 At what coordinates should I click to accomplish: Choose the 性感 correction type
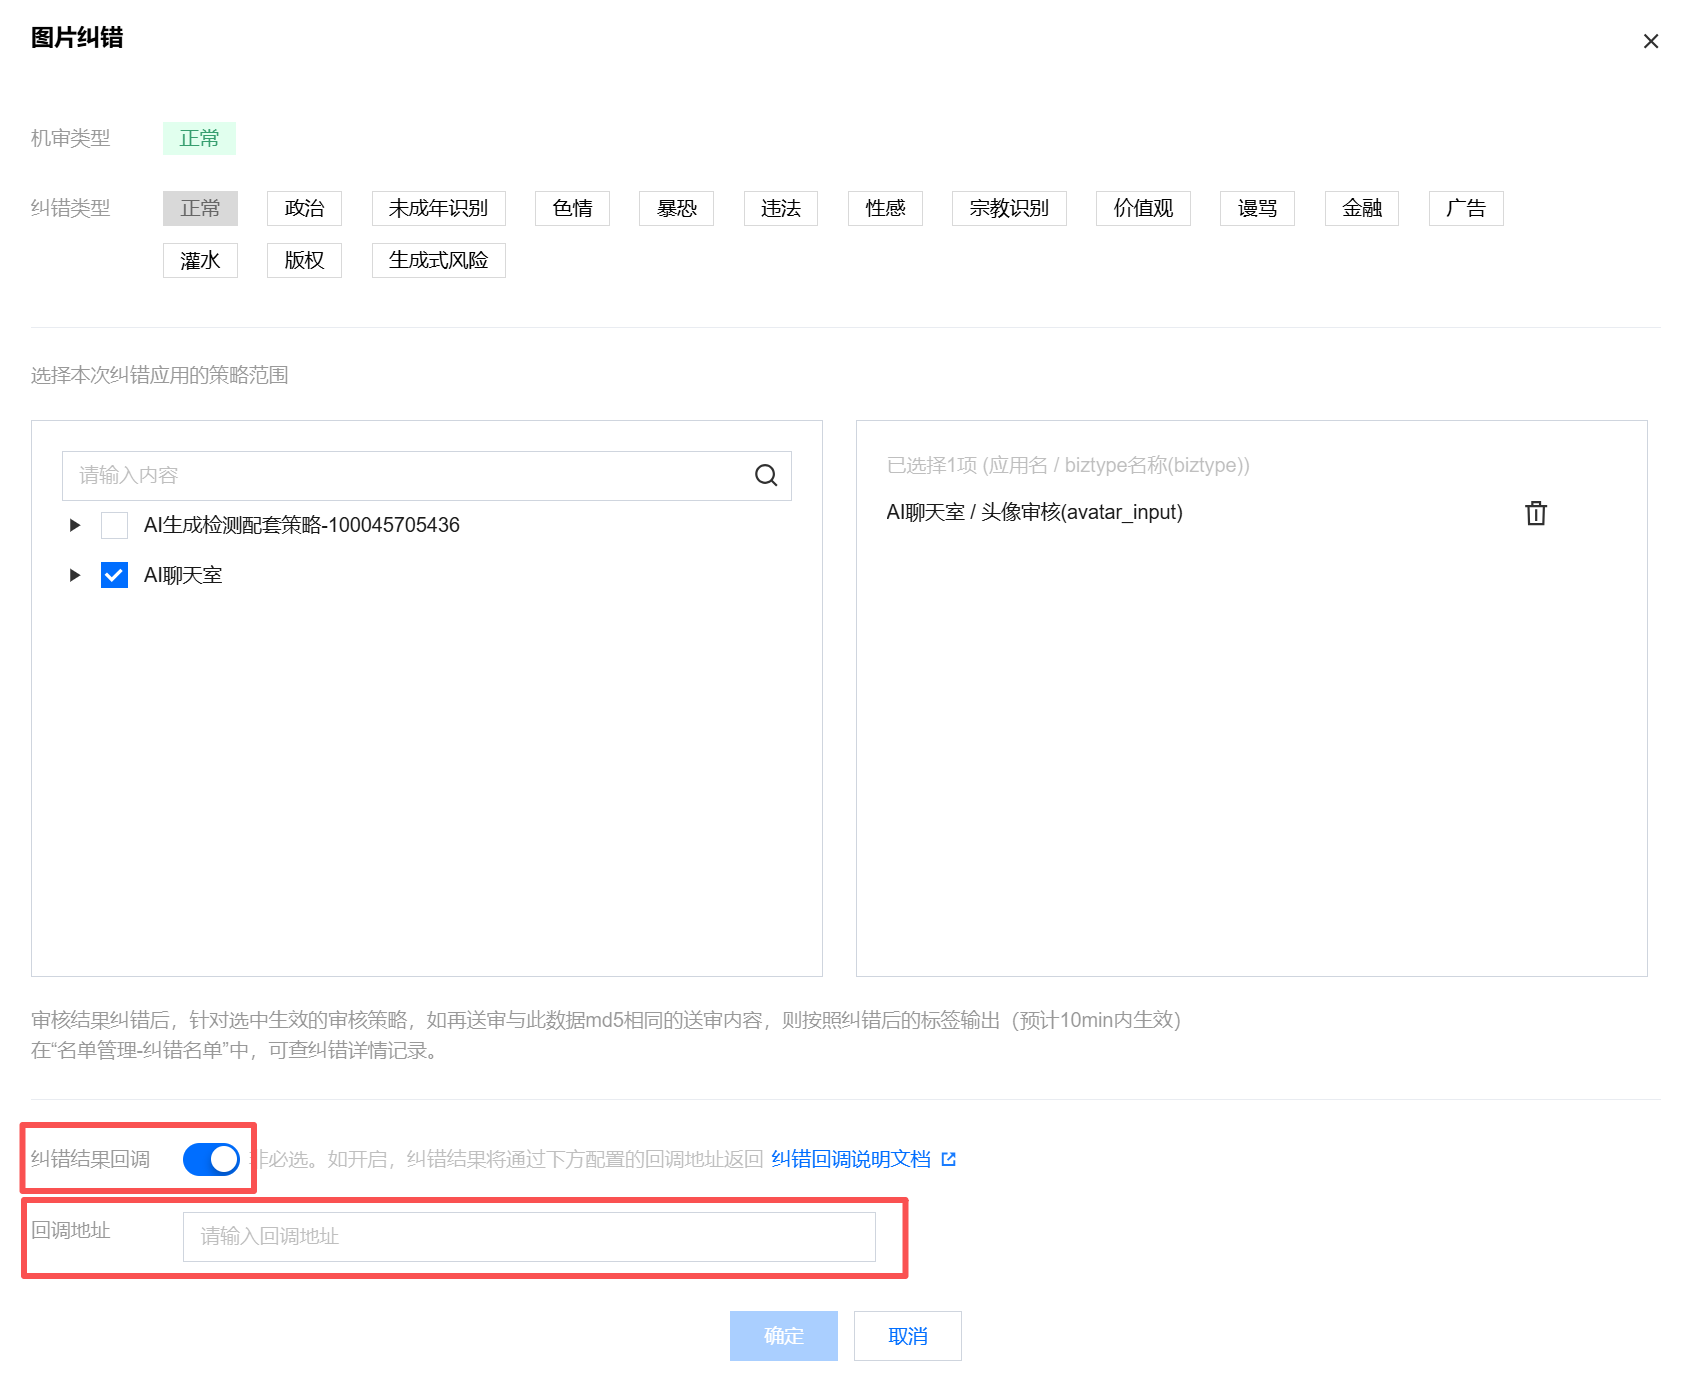pyautogui.click(x=885, y=208)
